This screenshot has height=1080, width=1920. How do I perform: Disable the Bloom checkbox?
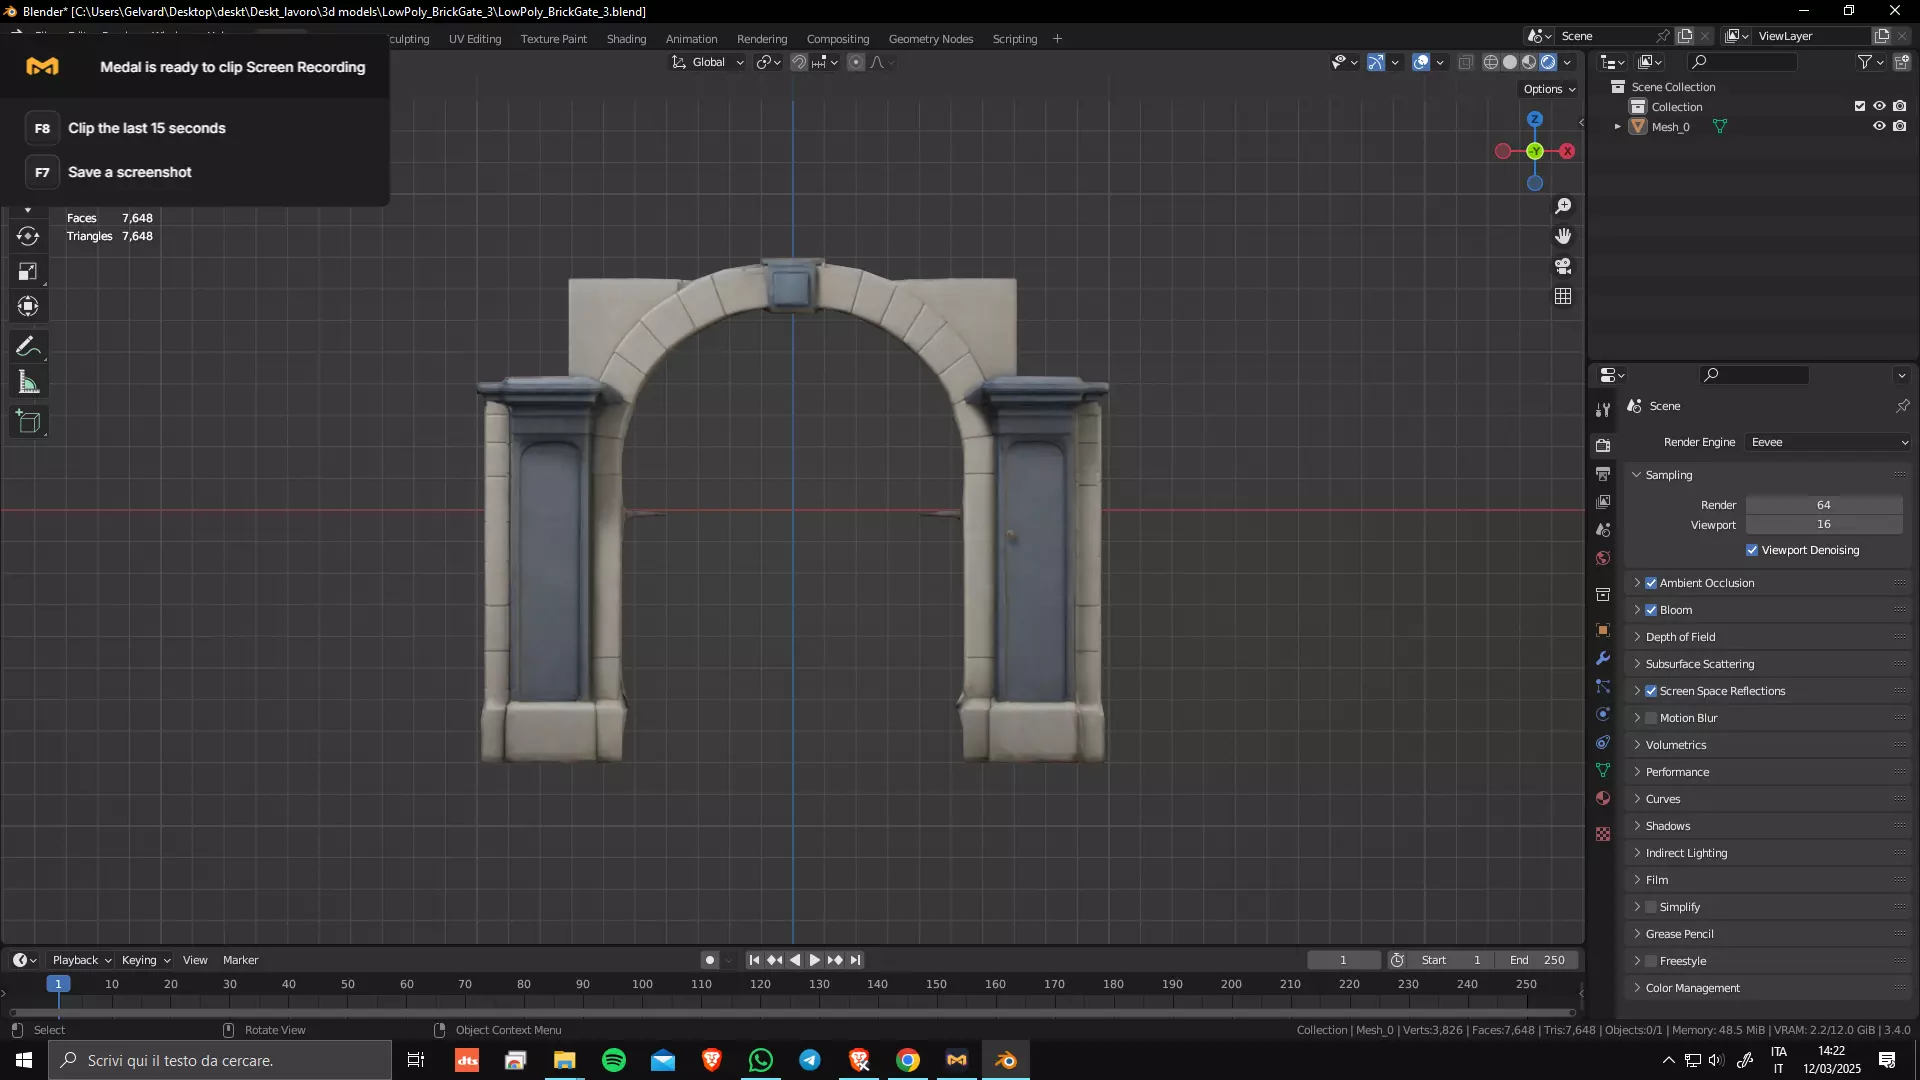coord(1651,610)
